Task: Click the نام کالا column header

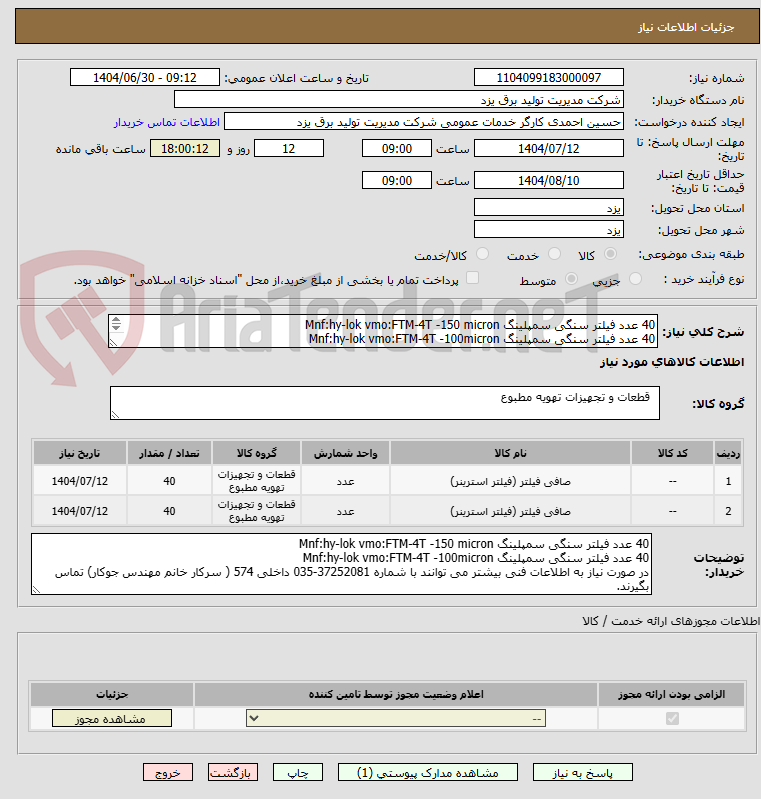Action: tap(510, 453)
